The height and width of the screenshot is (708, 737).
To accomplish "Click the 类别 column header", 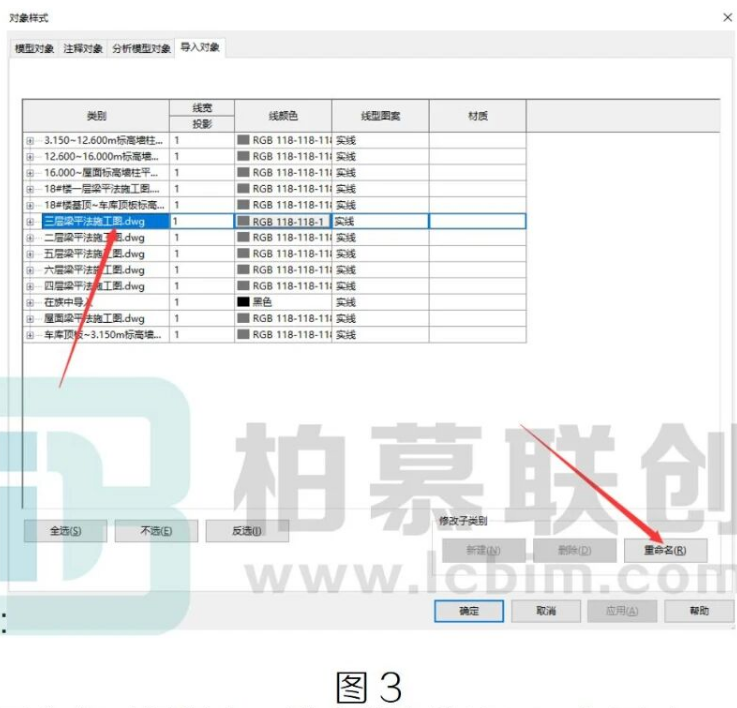I will point(96,116).
